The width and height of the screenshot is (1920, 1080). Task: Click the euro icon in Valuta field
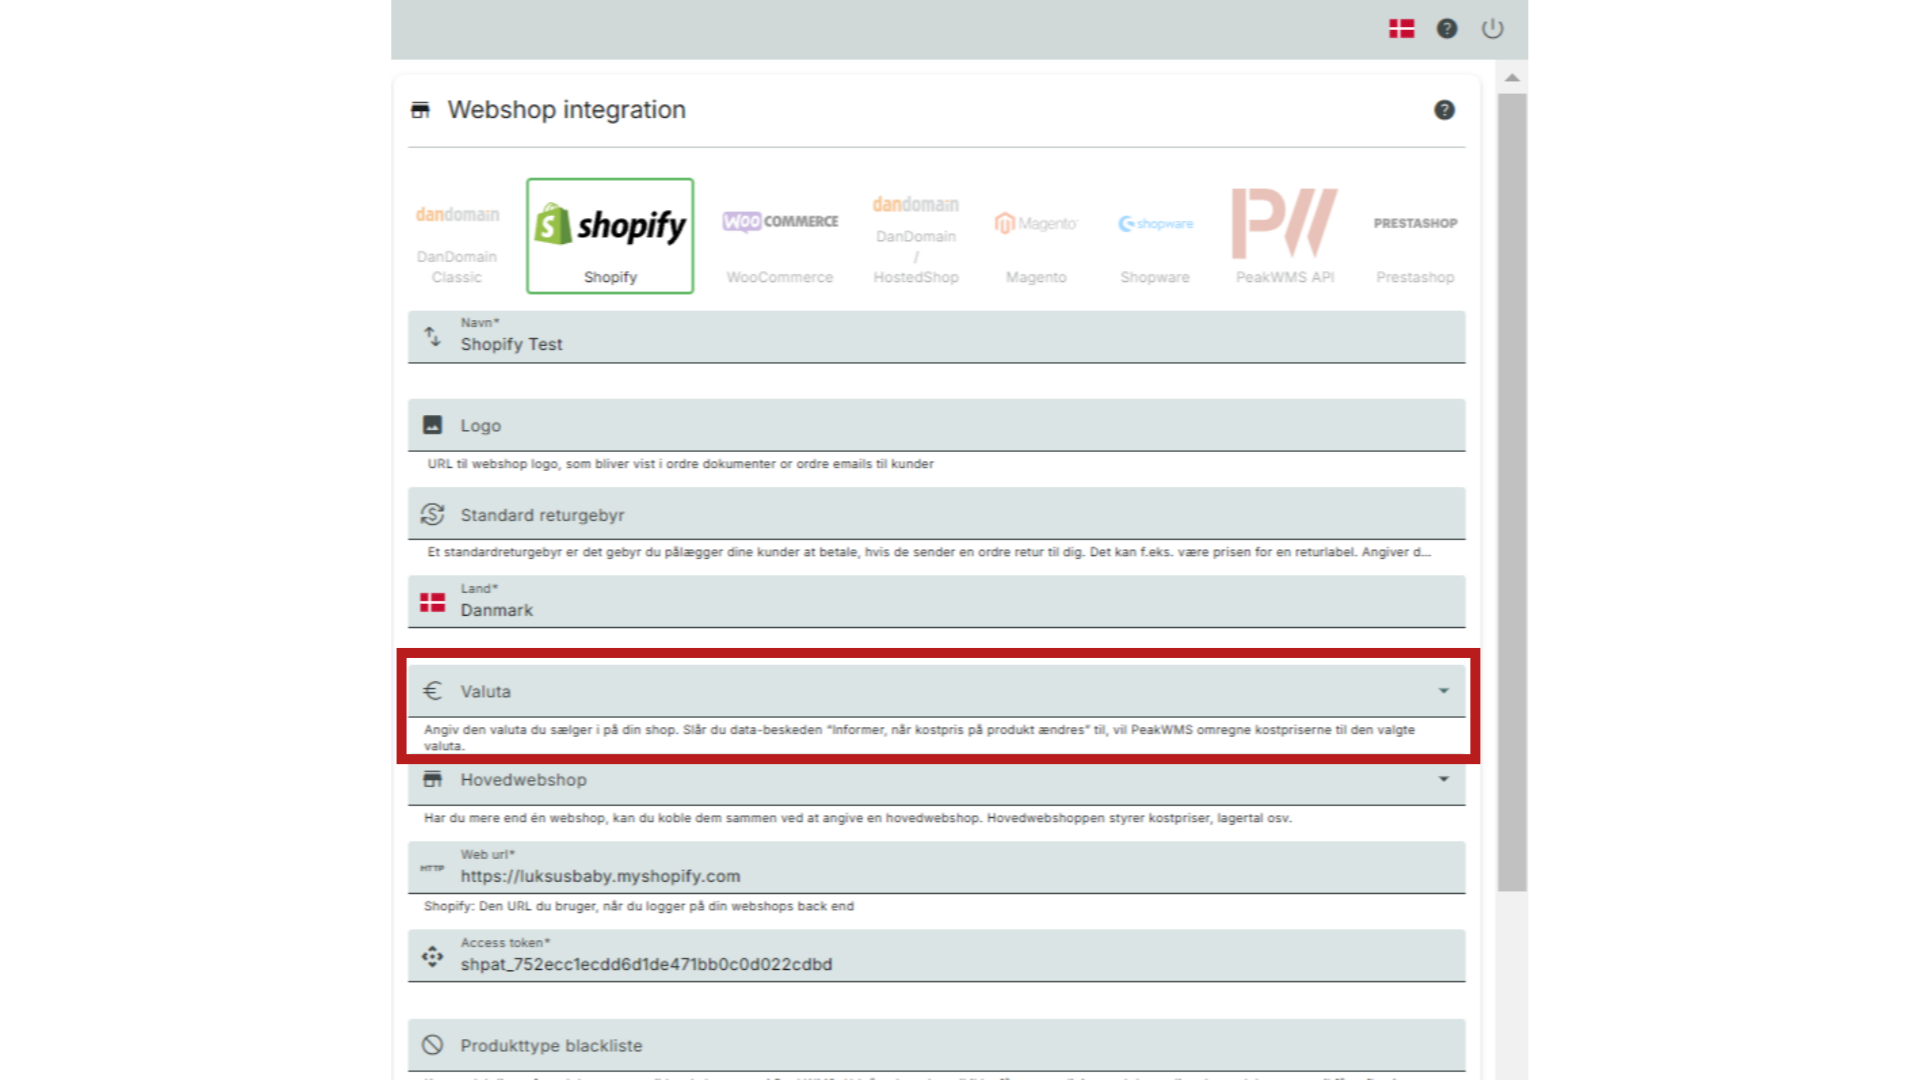[x=432, y=691]
